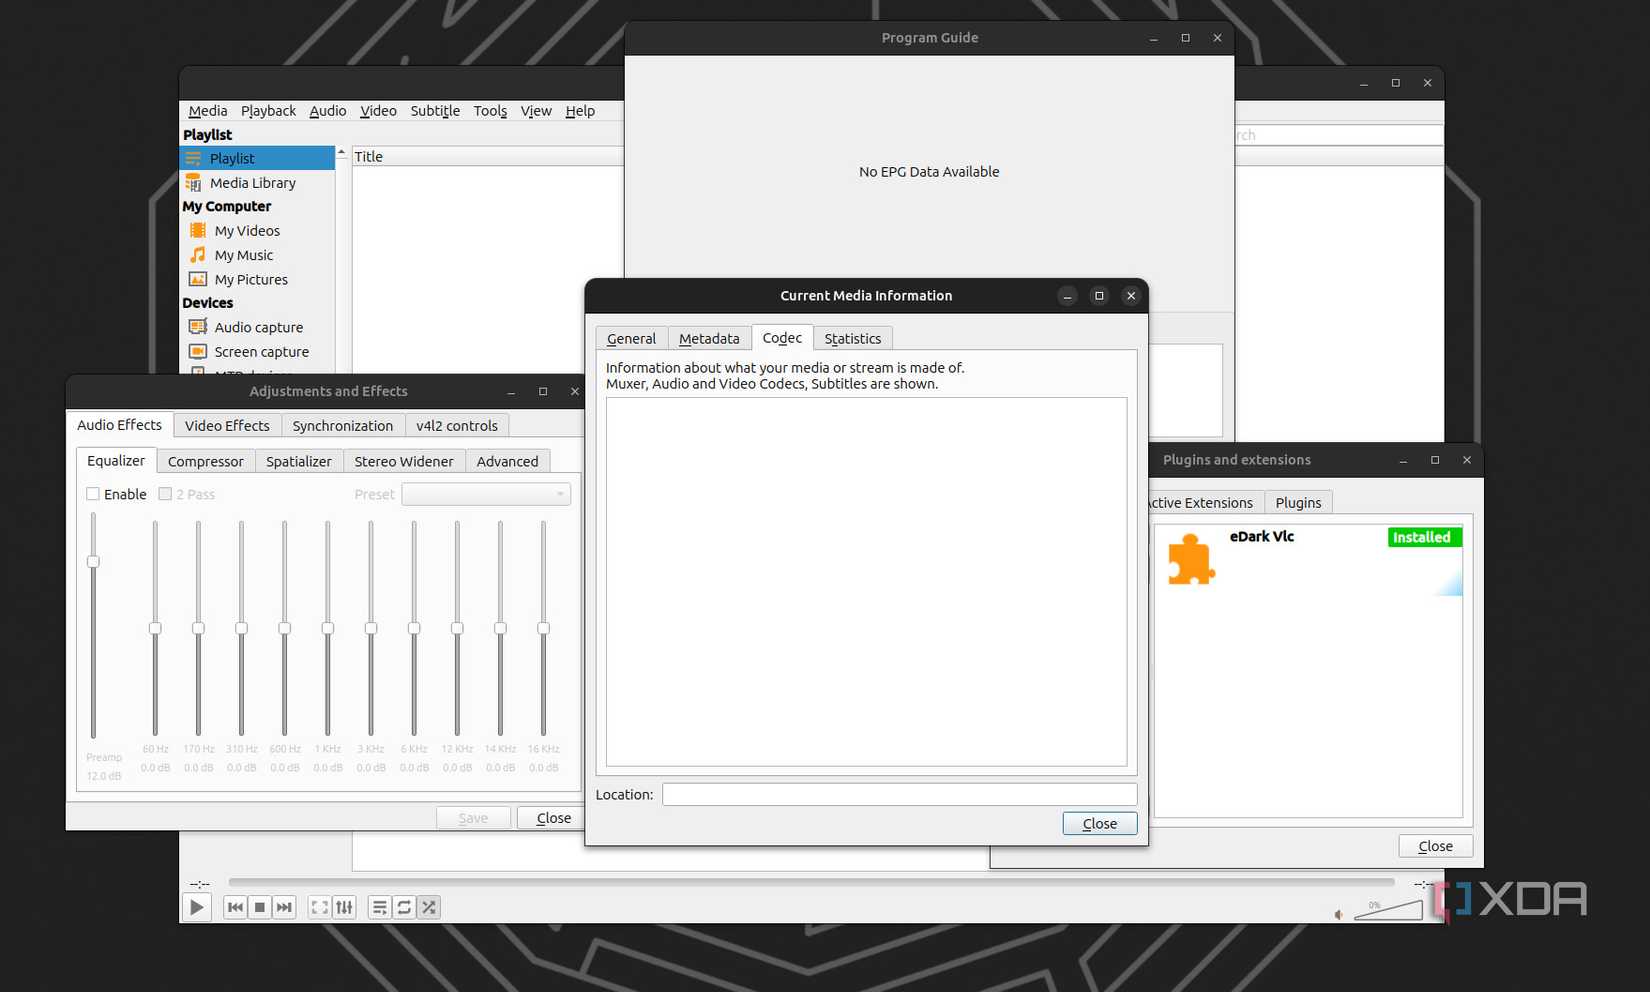Open extended settings via the sliders icon

344,907
